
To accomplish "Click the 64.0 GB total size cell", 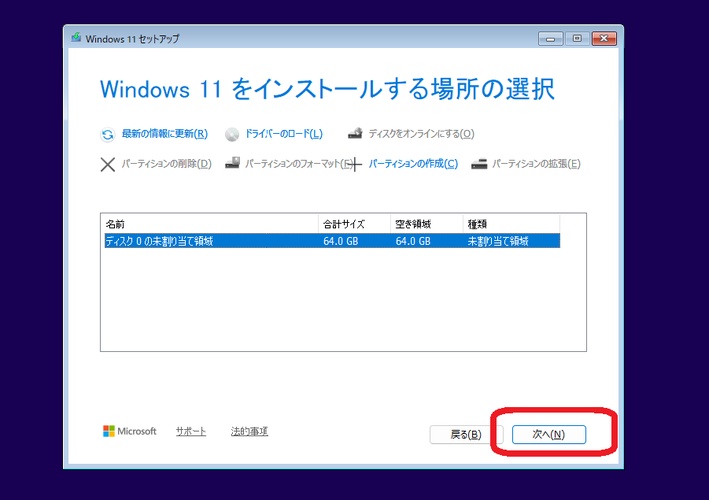I will 340,241.
